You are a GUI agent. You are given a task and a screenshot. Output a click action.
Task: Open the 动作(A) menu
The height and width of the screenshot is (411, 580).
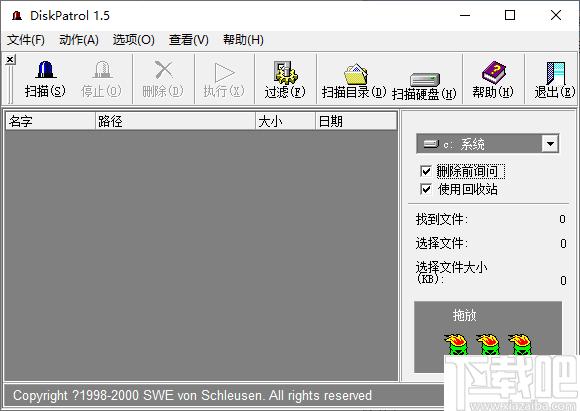point(79,40)
